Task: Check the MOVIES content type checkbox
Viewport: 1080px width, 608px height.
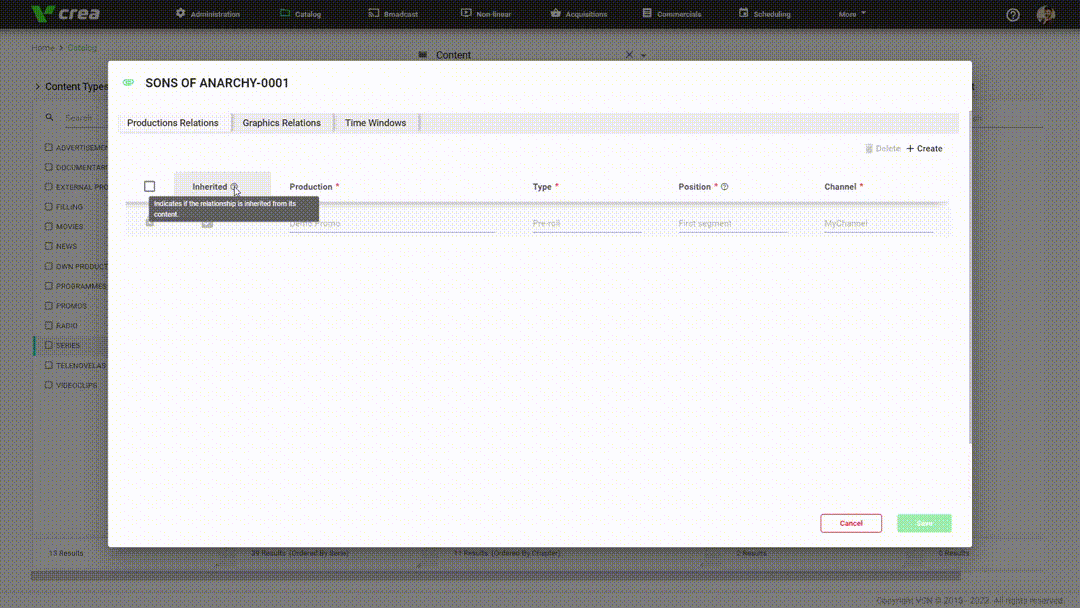Action: pyautogui.click(x=49, y=226)
